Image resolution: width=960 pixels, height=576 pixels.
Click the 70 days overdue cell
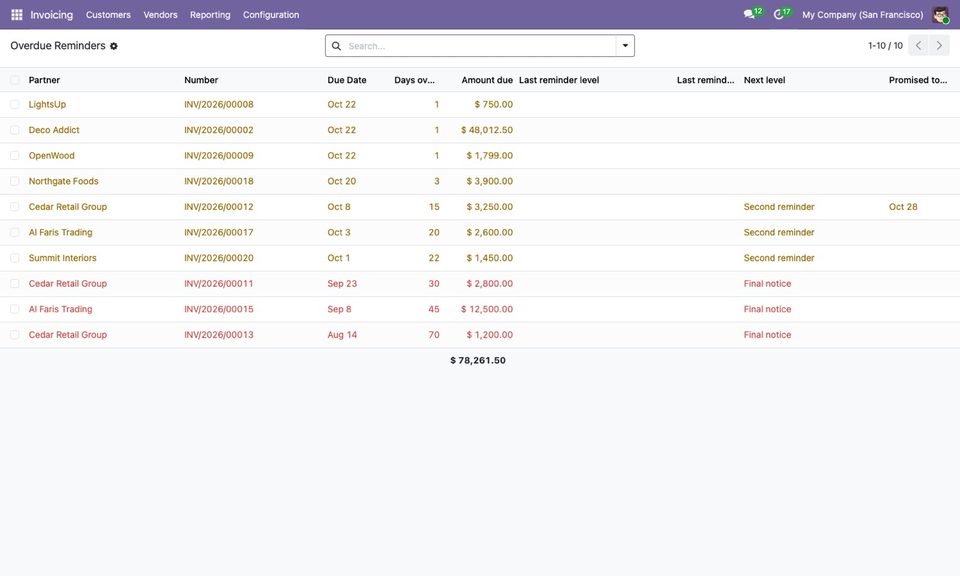[x=433, y=335]
